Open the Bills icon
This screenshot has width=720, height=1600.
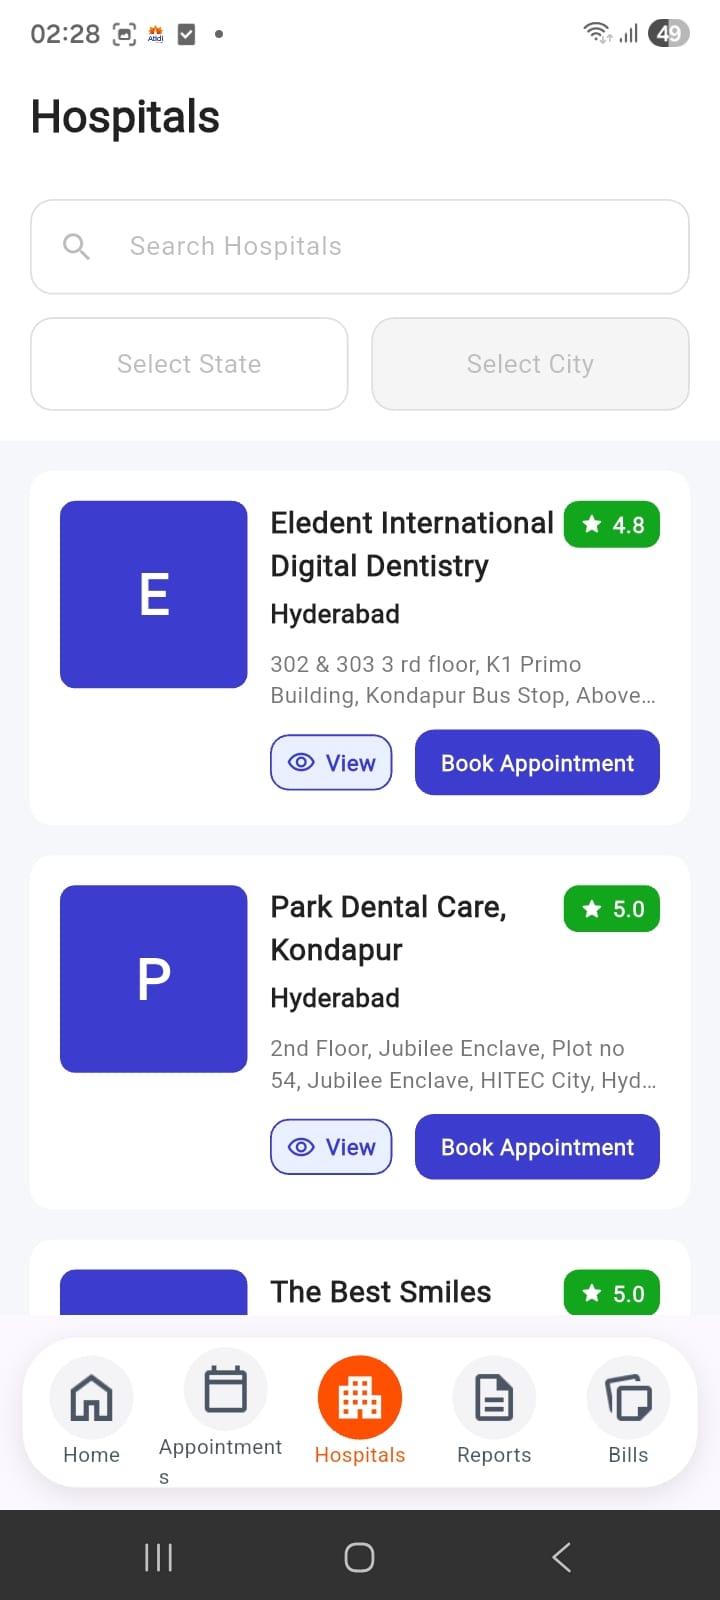628,1397
